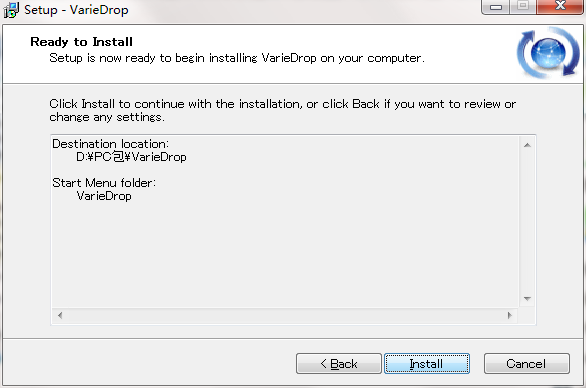Start installation with the Install button
This screenshot has width=586, height=388.
tap(427, 363)
